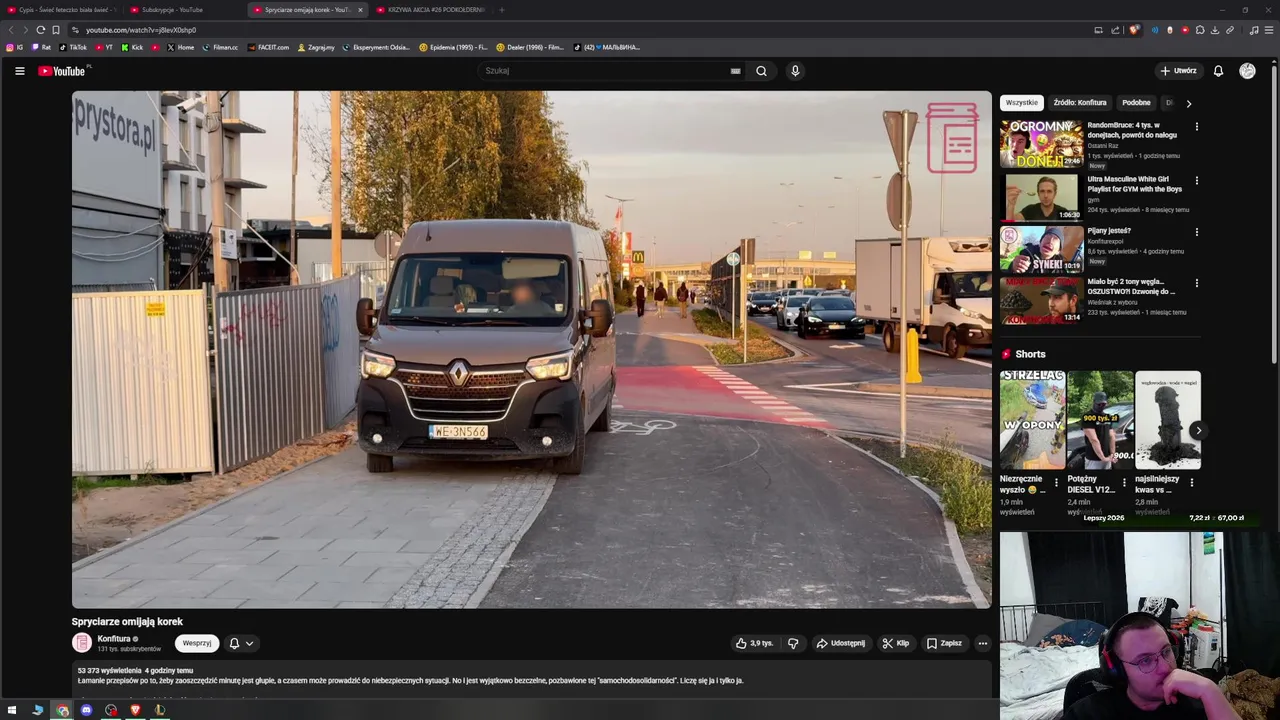Dislike the video
The height and width of the screenshot is (720, 1280).
[x=793, y=643]
